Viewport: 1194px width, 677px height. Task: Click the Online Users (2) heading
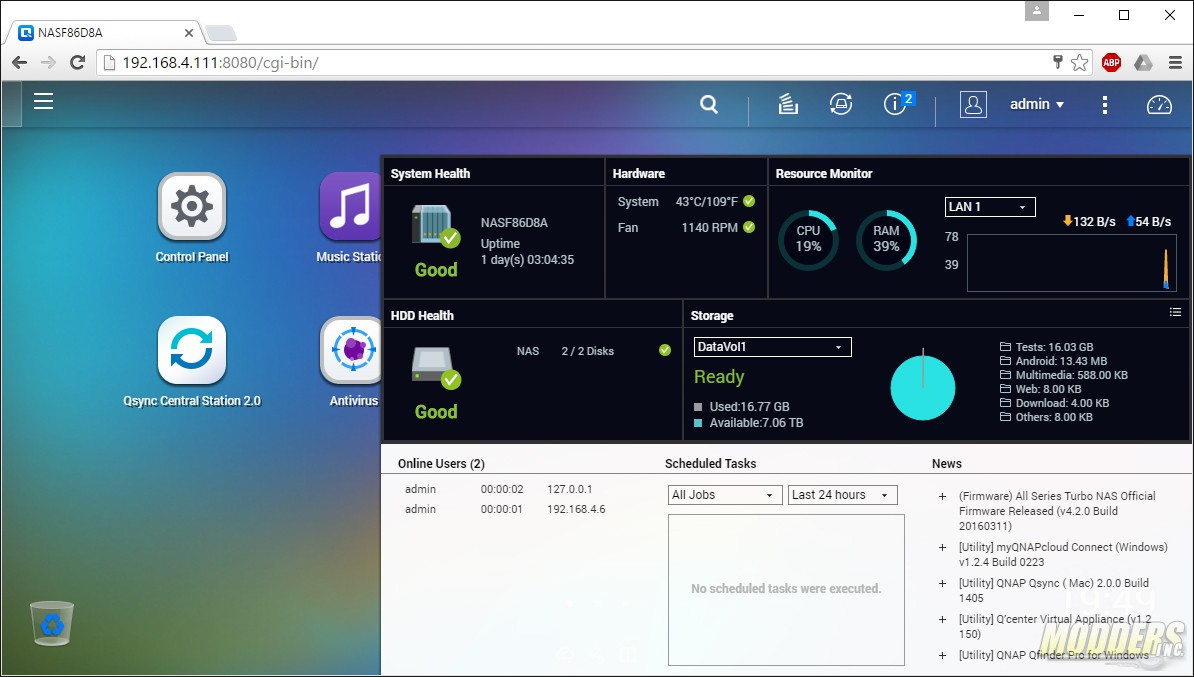click(441, 464)
